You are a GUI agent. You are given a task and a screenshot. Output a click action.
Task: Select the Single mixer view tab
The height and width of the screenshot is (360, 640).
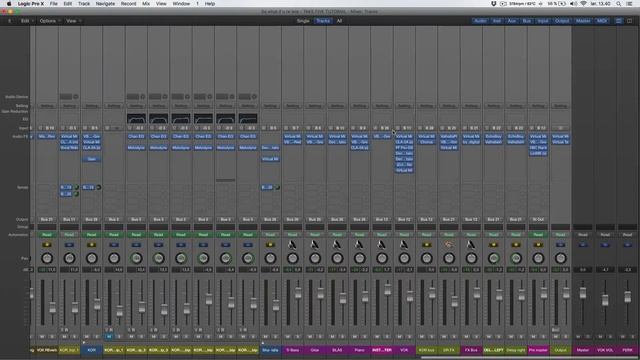(x=303, y=21)
